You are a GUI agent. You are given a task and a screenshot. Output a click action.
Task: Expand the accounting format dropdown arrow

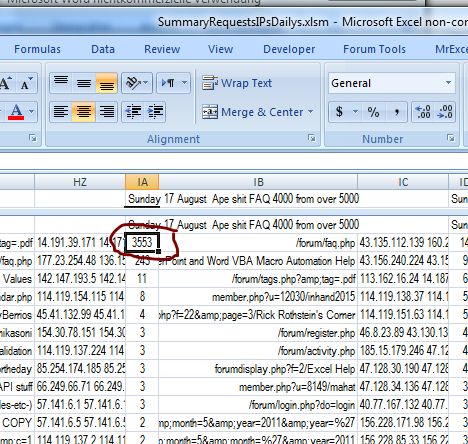[x=355, y=112]
